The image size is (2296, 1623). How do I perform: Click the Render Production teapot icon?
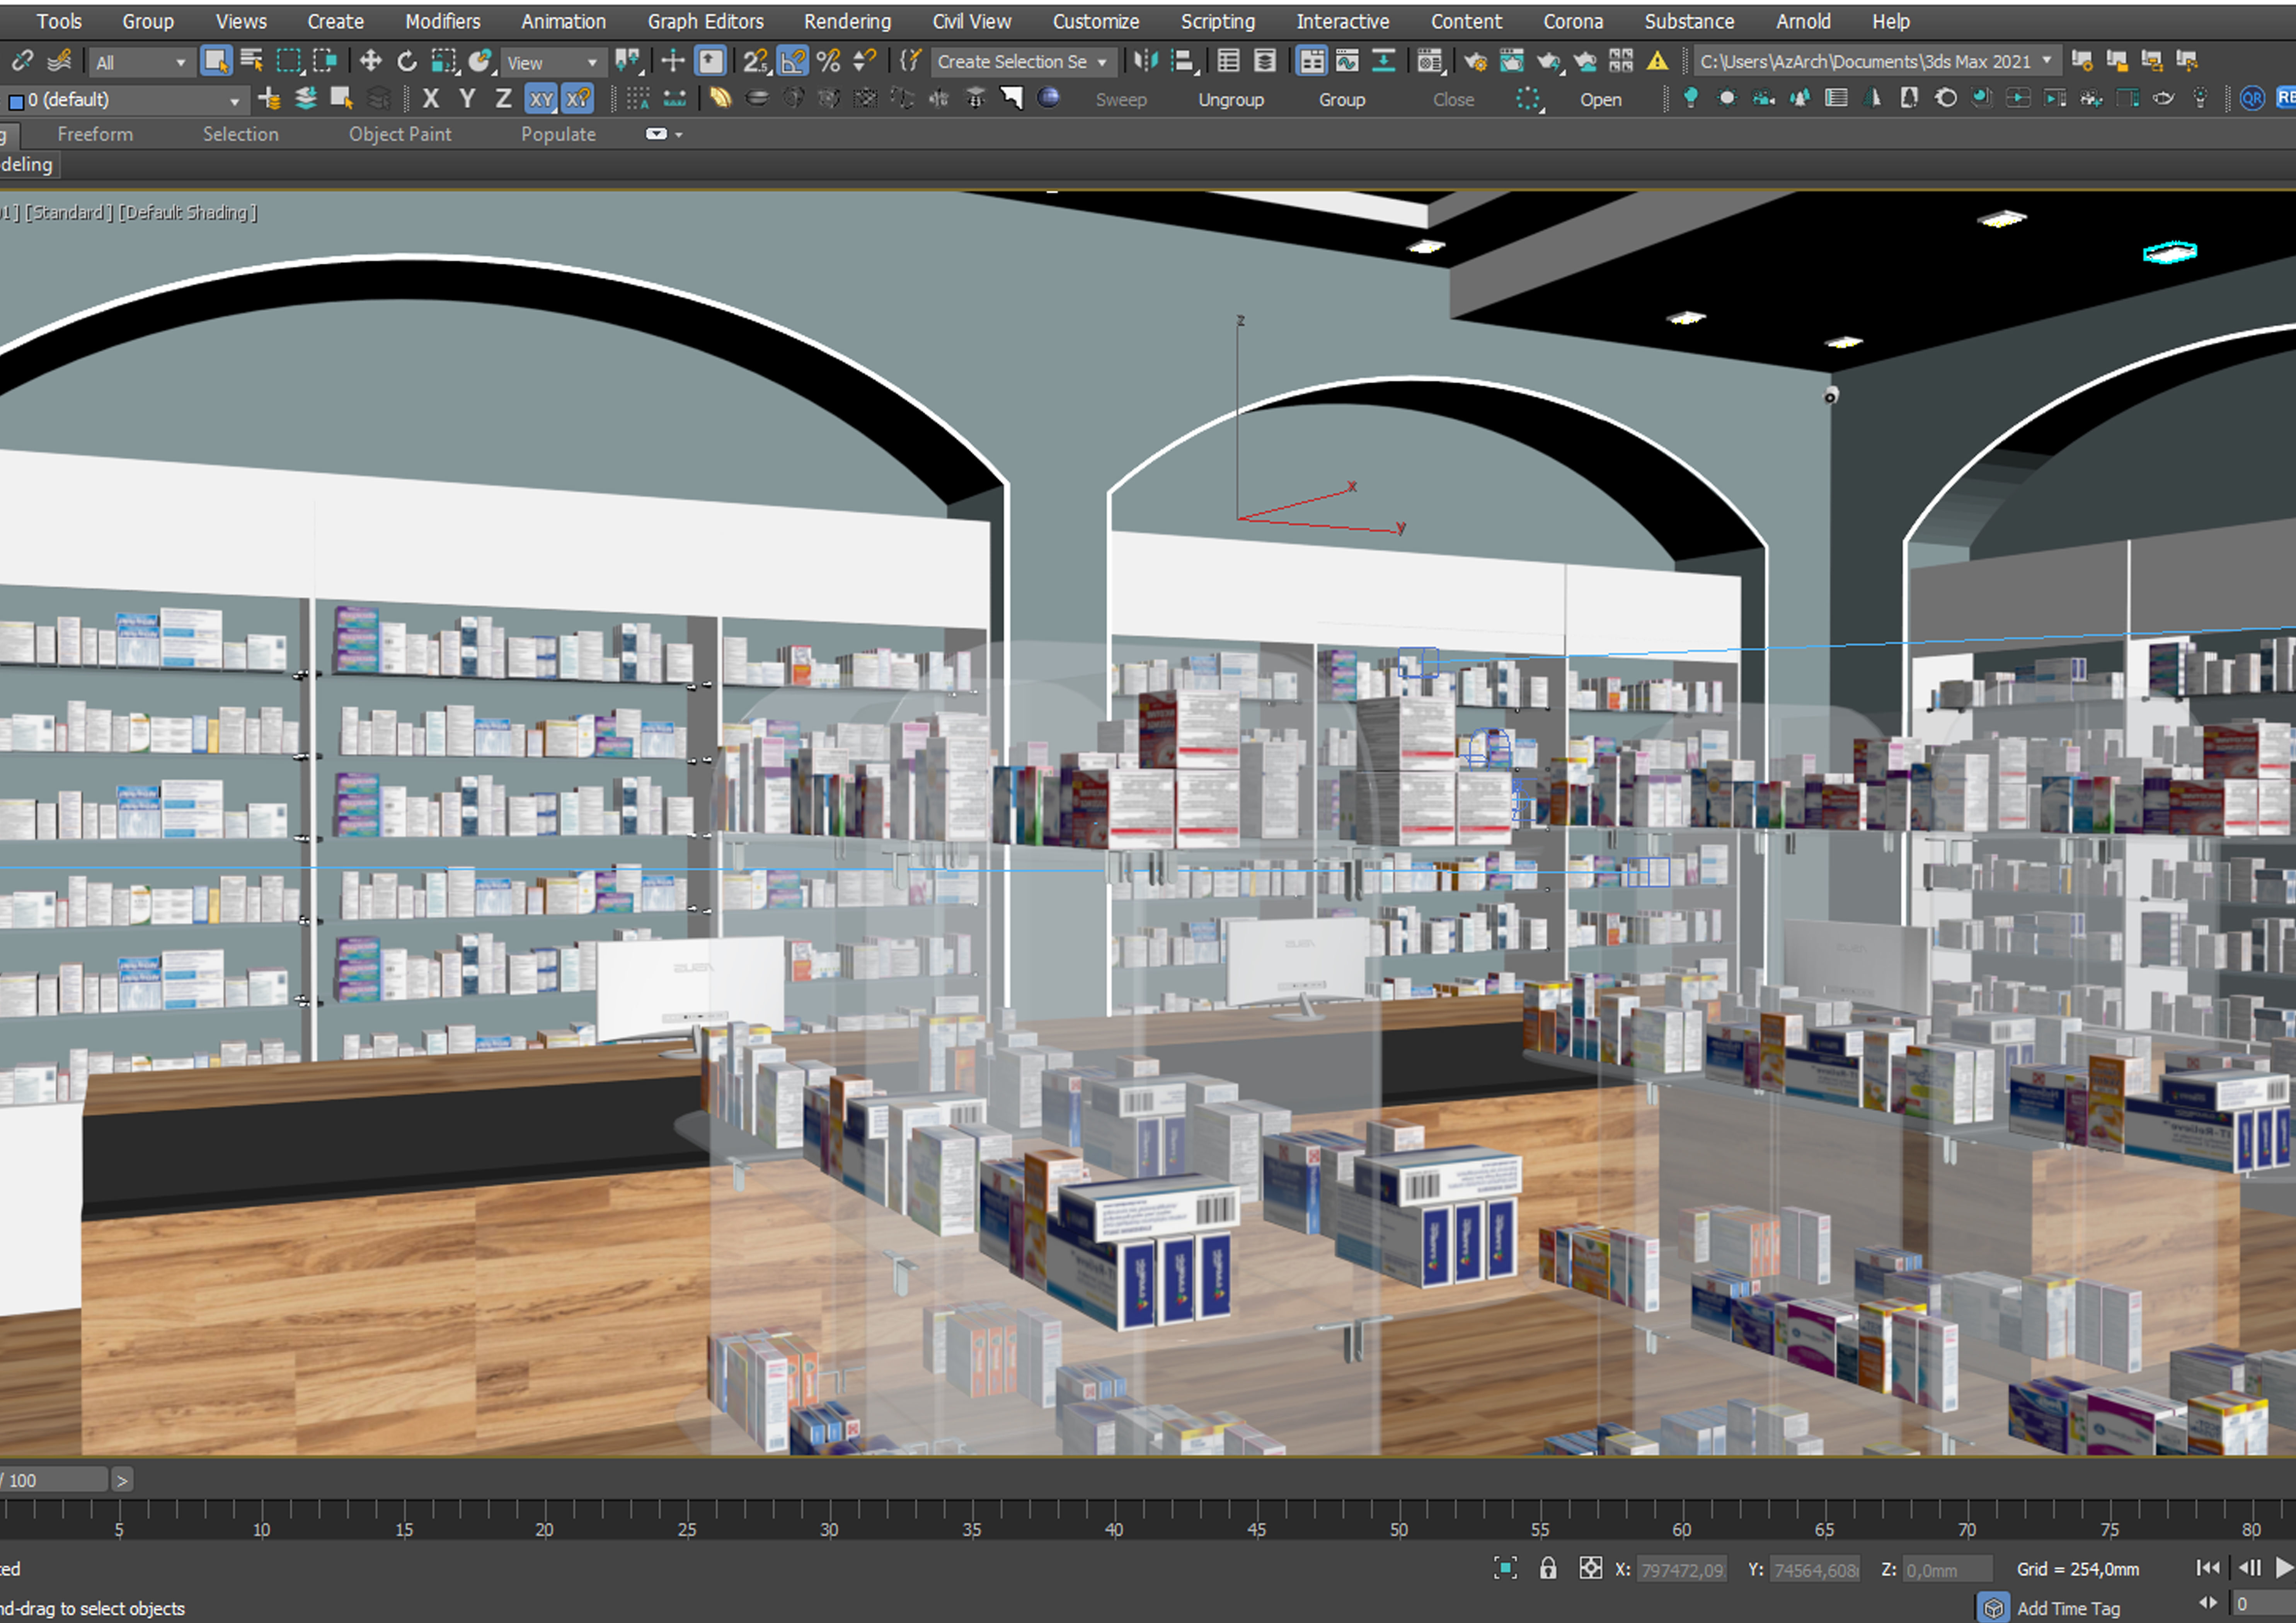[x=1549, y=61]
